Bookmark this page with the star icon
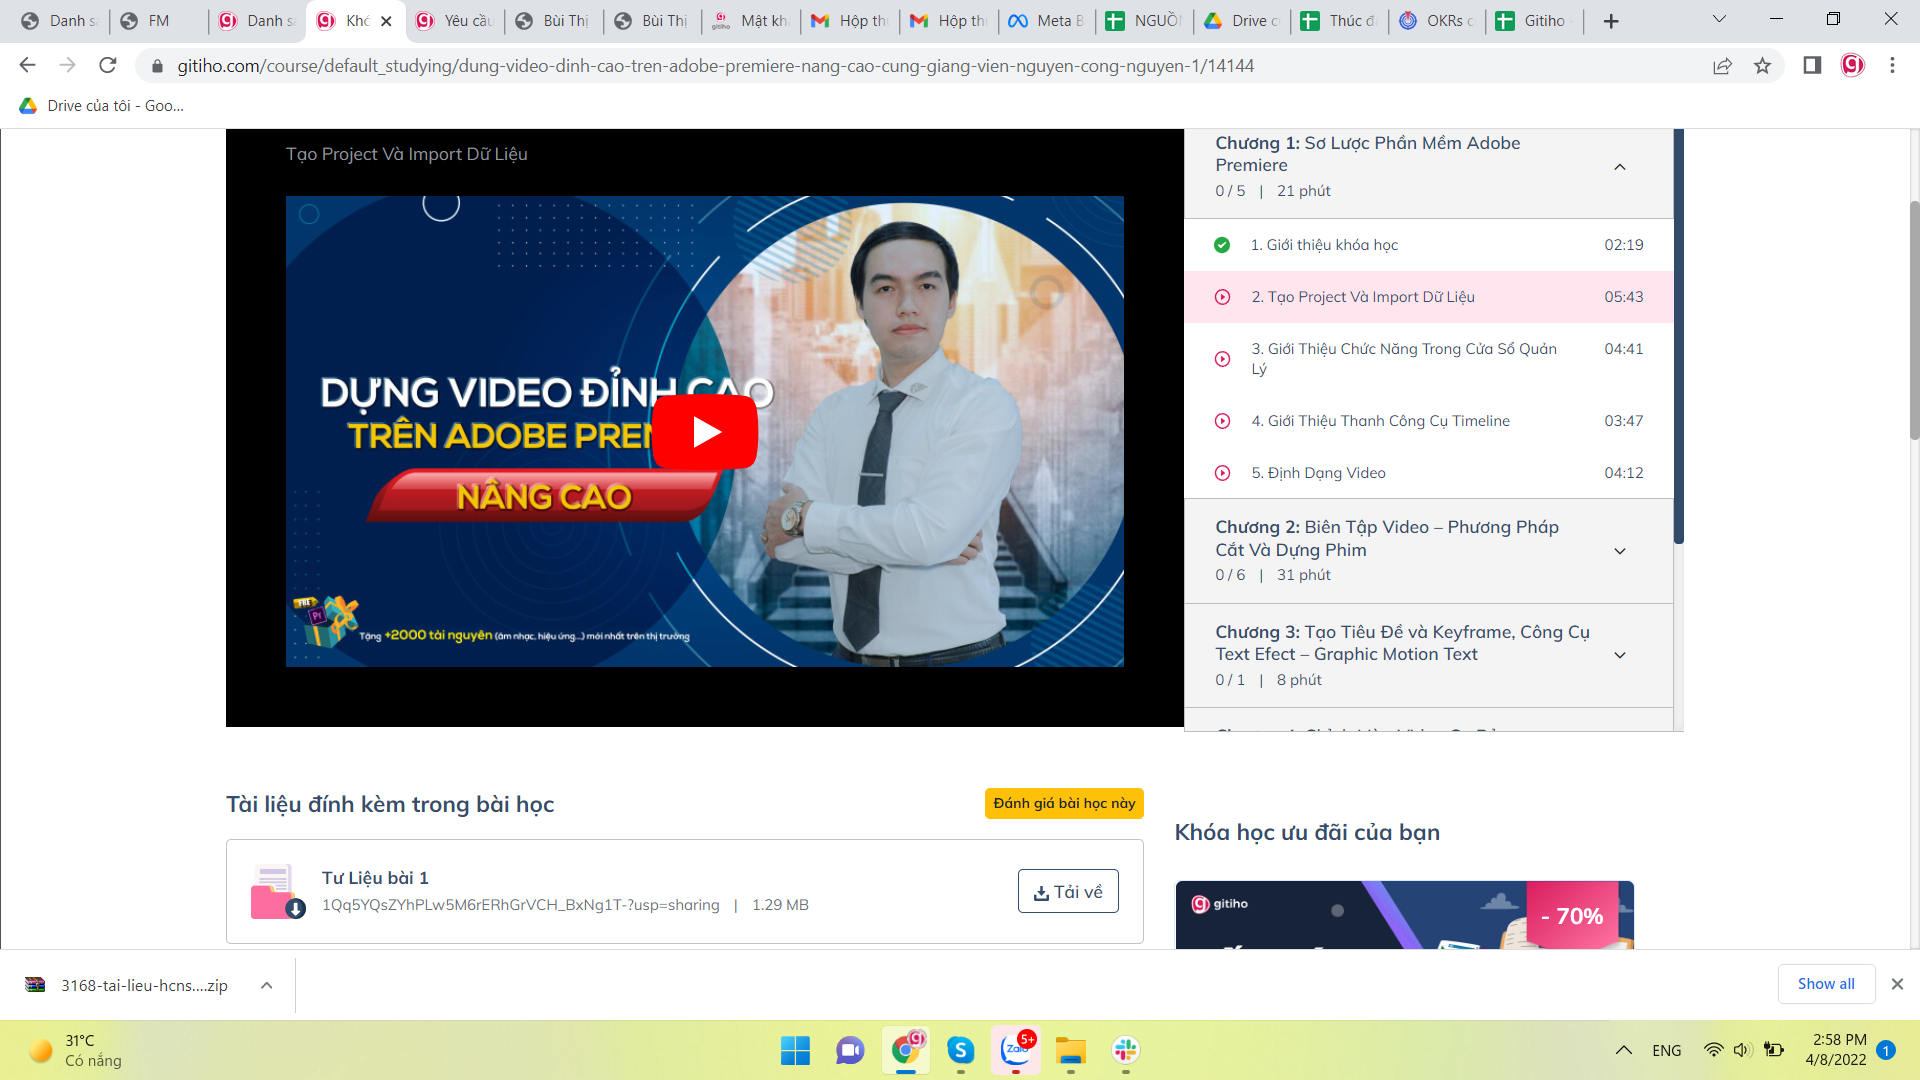Screen dimensions: 1920x1080 [x=1762, y=65]
